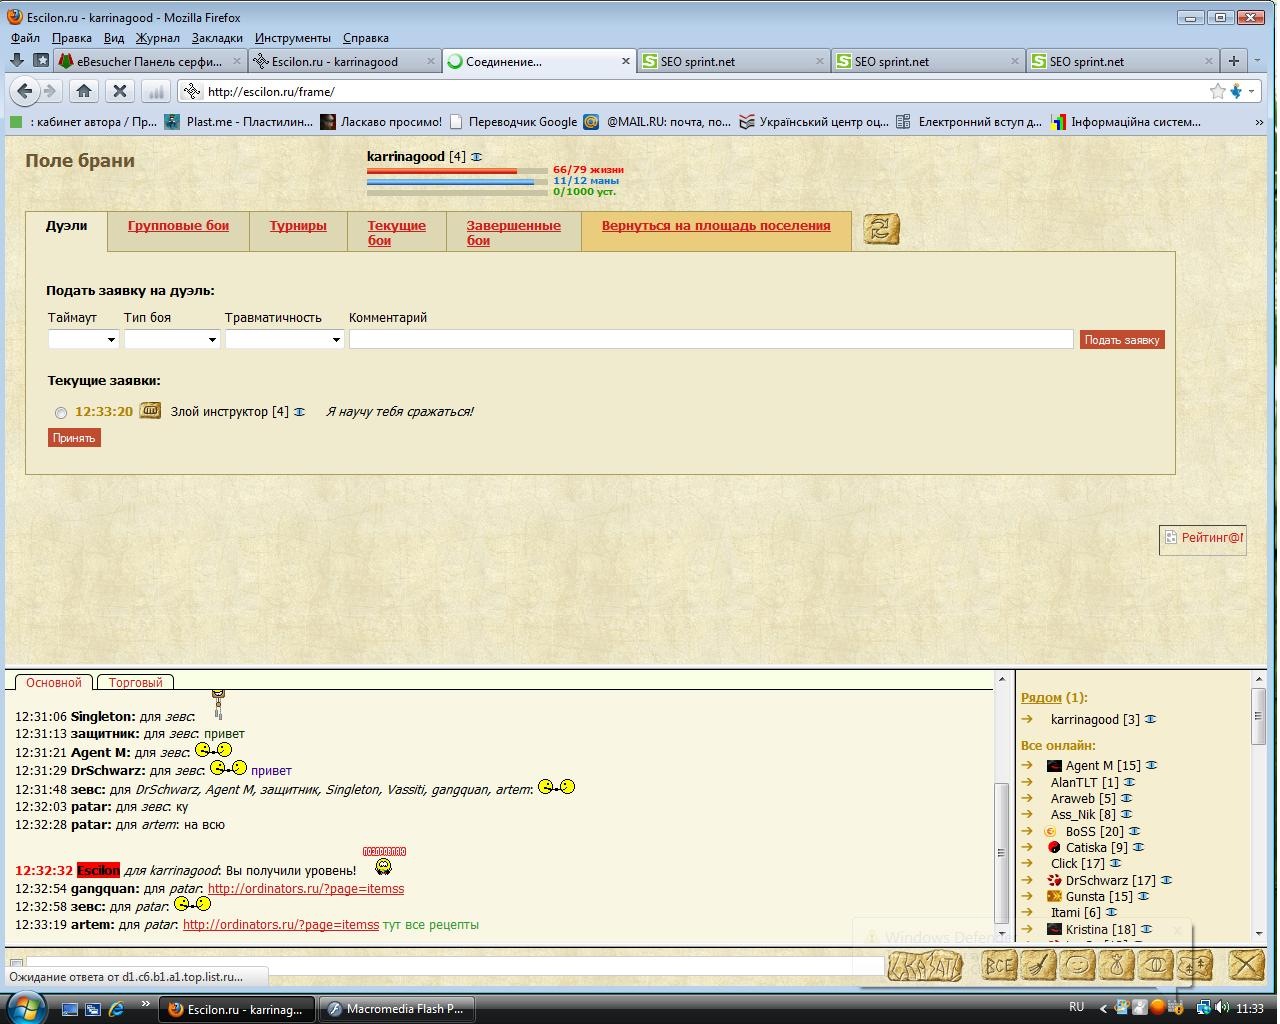
Task: Open Macromedia Flash Player from taskbar
Action: 396,1009
